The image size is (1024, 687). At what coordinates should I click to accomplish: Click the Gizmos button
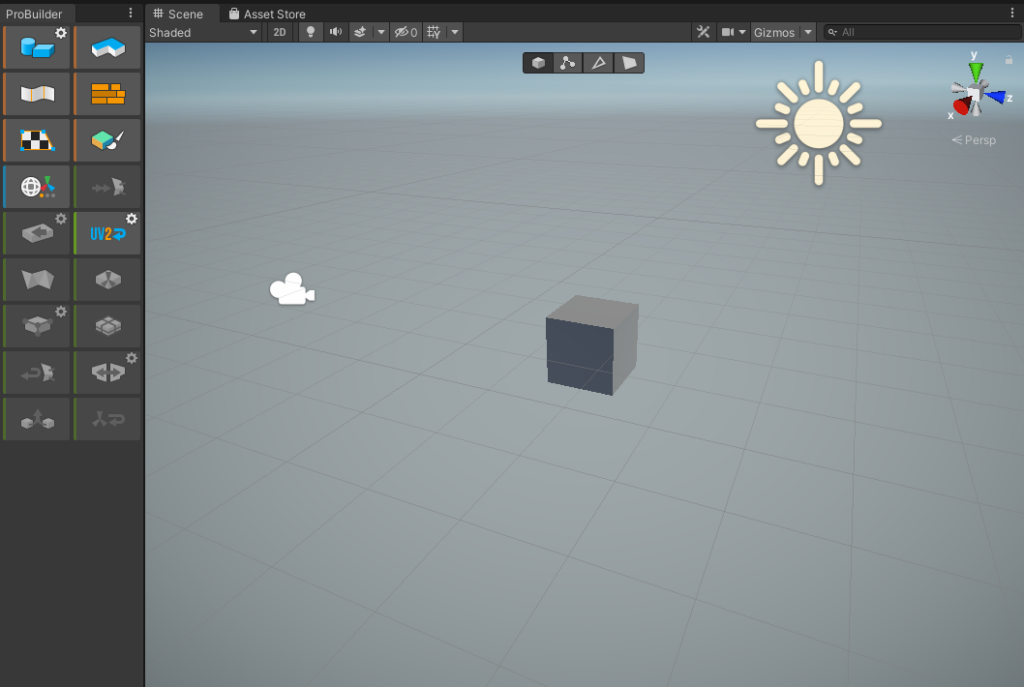click(x=774, y=32)
